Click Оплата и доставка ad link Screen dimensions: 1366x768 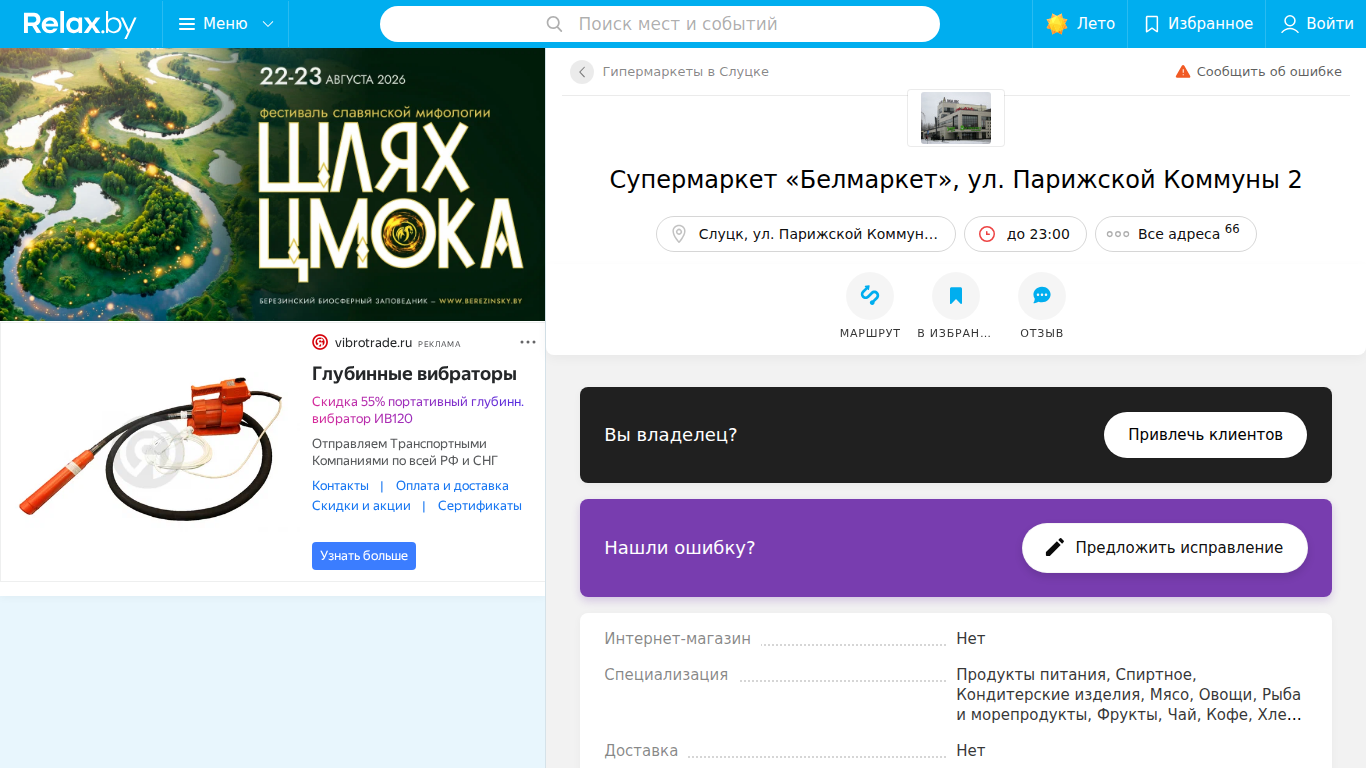click(x=452, y=486)
